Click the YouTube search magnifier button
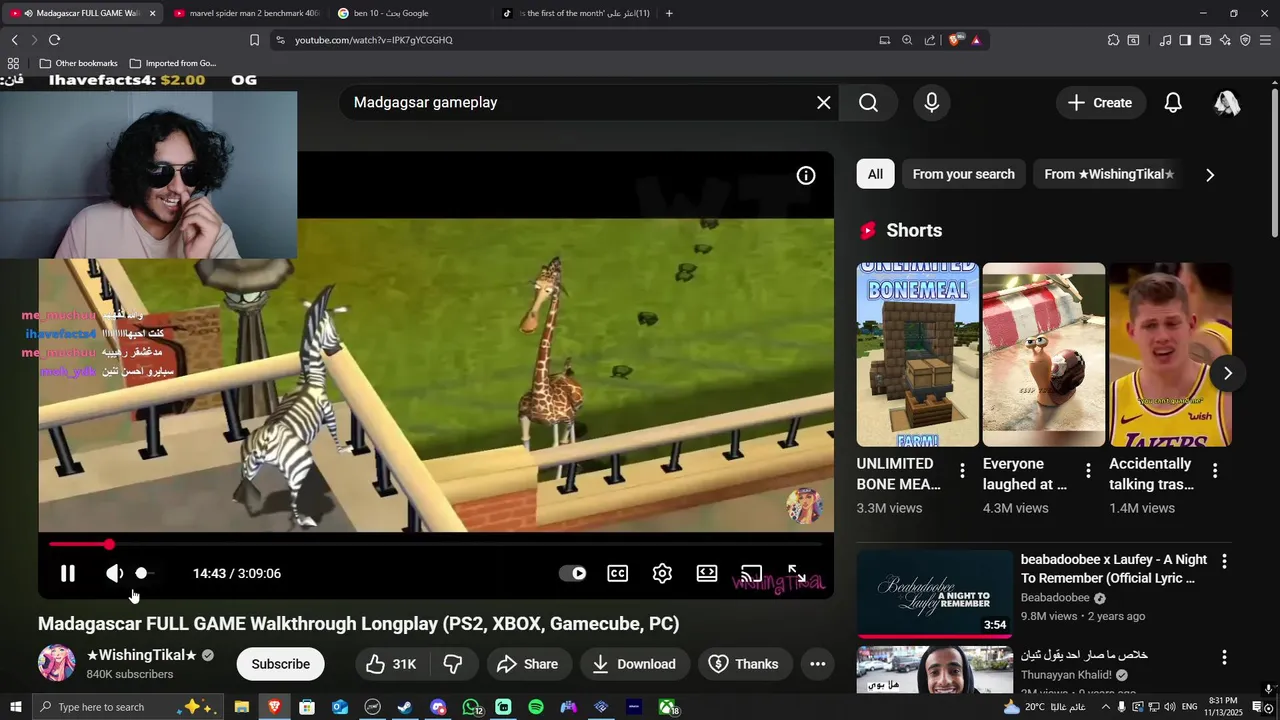Viewport: 1280px width, 720px height. tap(869, 103)
